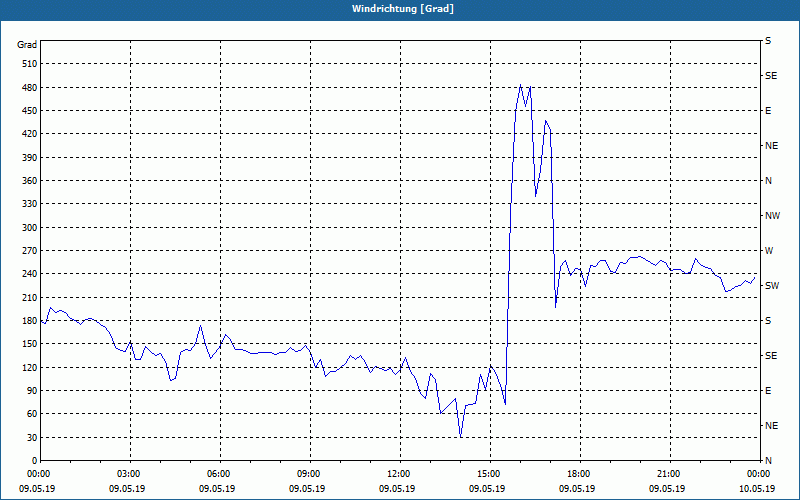
Task: Pick the 180 degree axis value
Action: point(30,321)
